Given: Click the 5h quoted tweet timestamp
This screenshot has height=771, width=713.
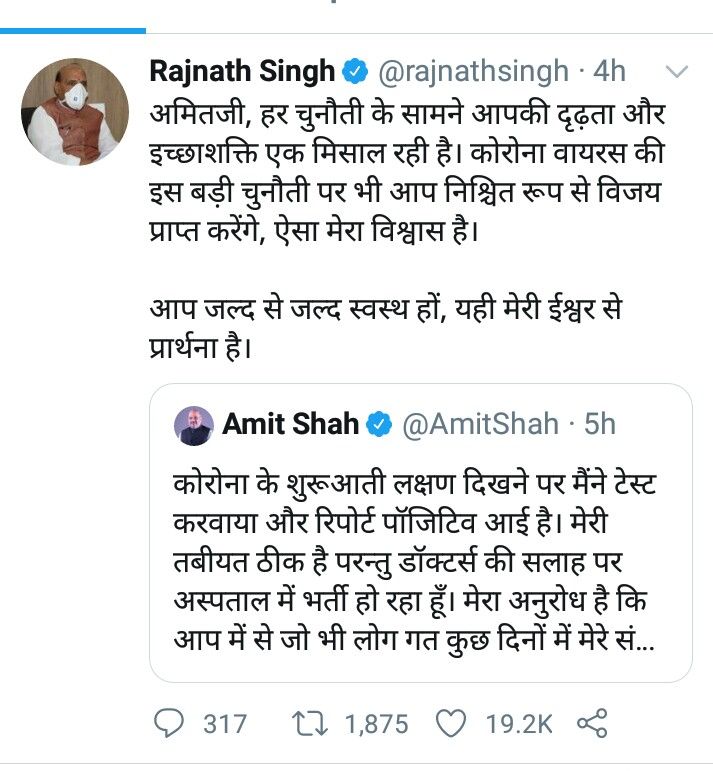Looking at the screenshot, I should point(600,423).
